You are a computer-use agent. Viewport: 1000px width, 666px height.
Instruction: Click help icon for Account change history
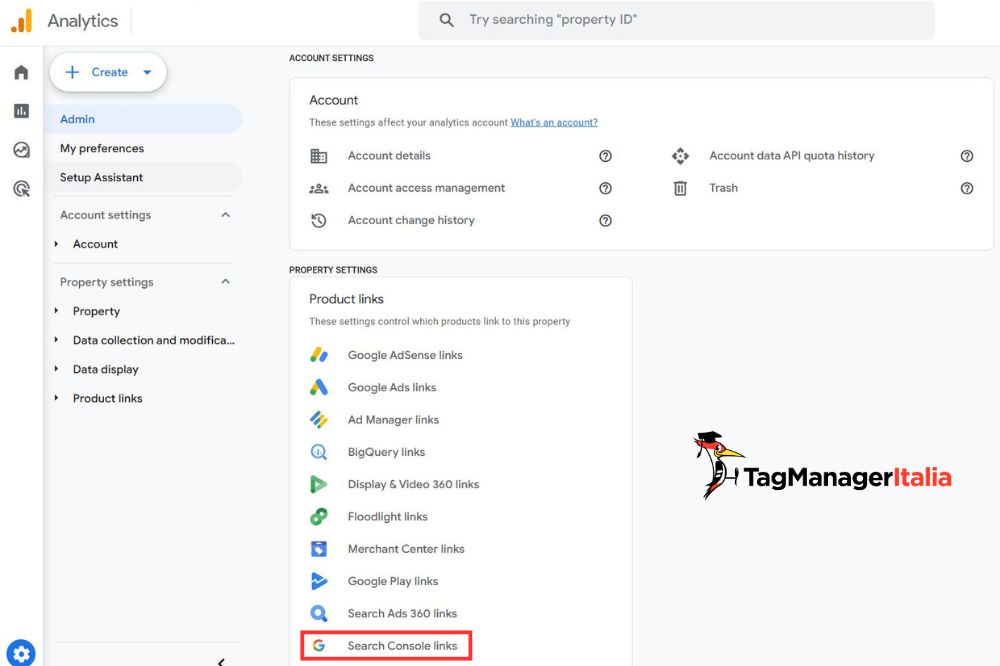(x=605, y=221)
